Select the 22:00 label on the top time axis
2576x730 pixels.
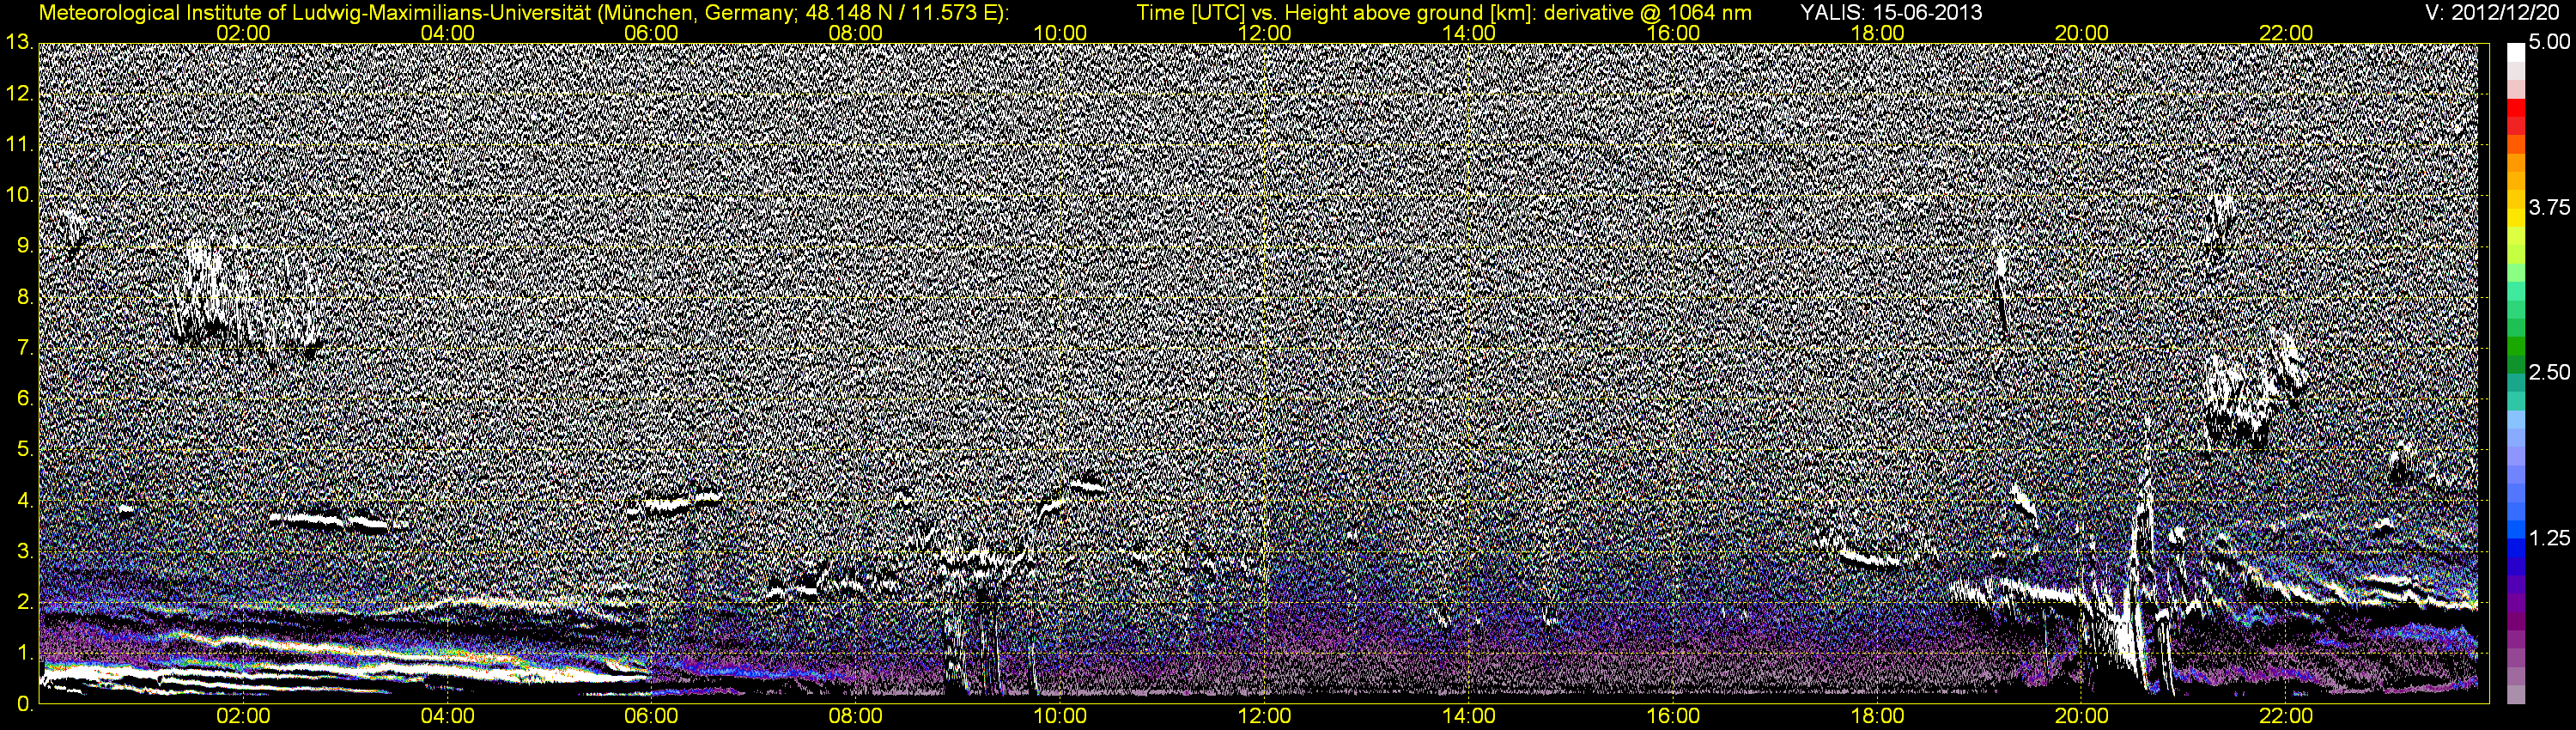[x=2287, y=33]
